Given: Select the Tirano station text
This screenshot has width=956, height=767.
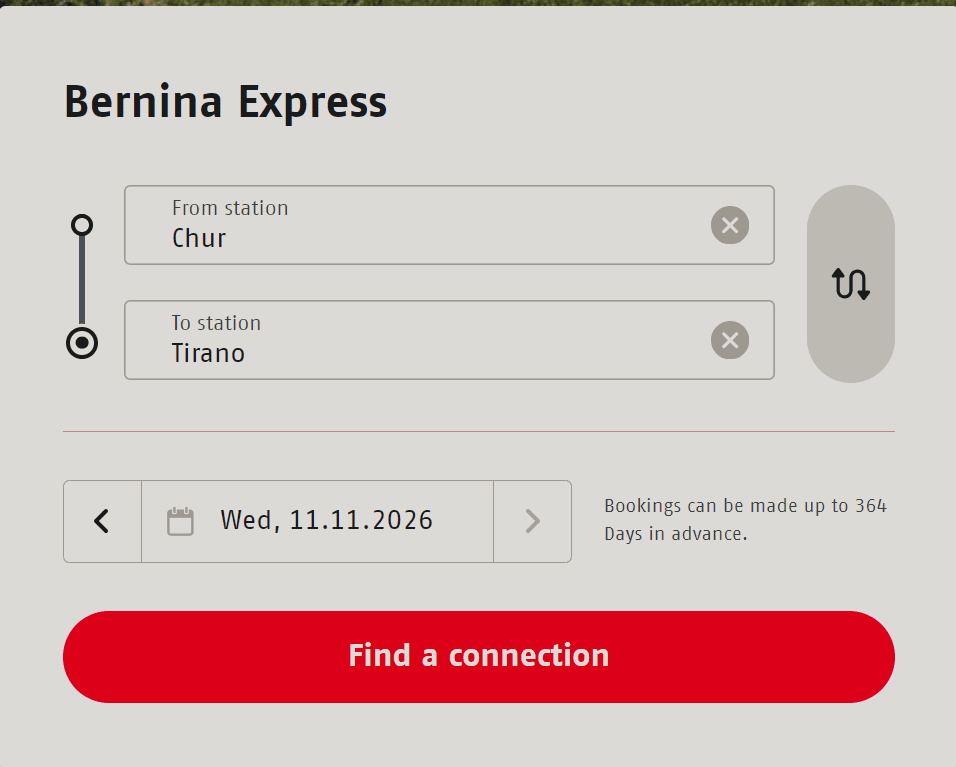Looking at the screenshot, I should tap(208, 353).
